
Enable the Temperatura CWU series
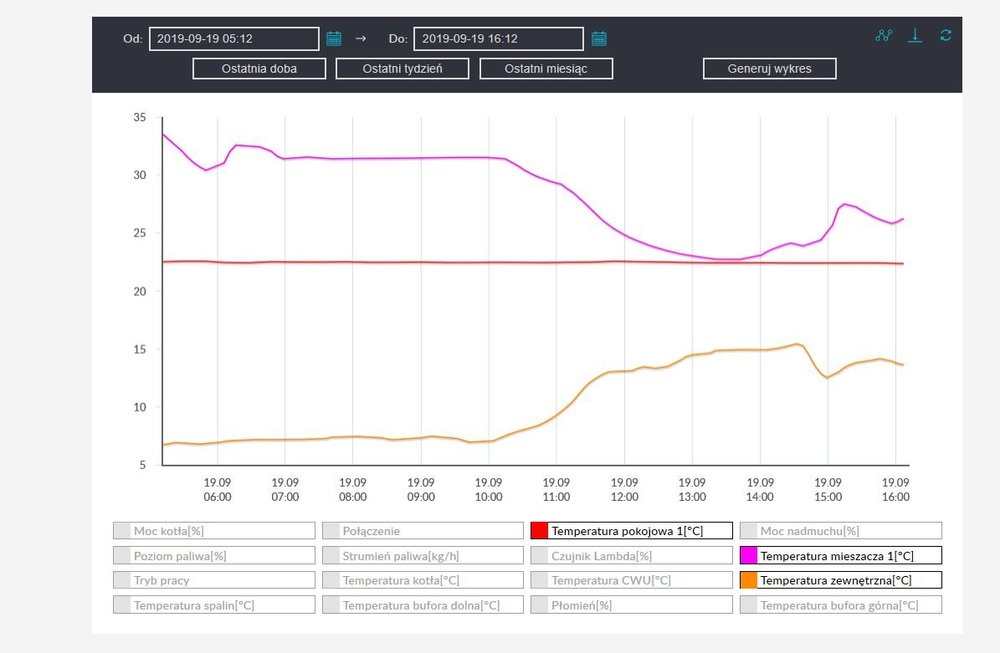point(632,580)
